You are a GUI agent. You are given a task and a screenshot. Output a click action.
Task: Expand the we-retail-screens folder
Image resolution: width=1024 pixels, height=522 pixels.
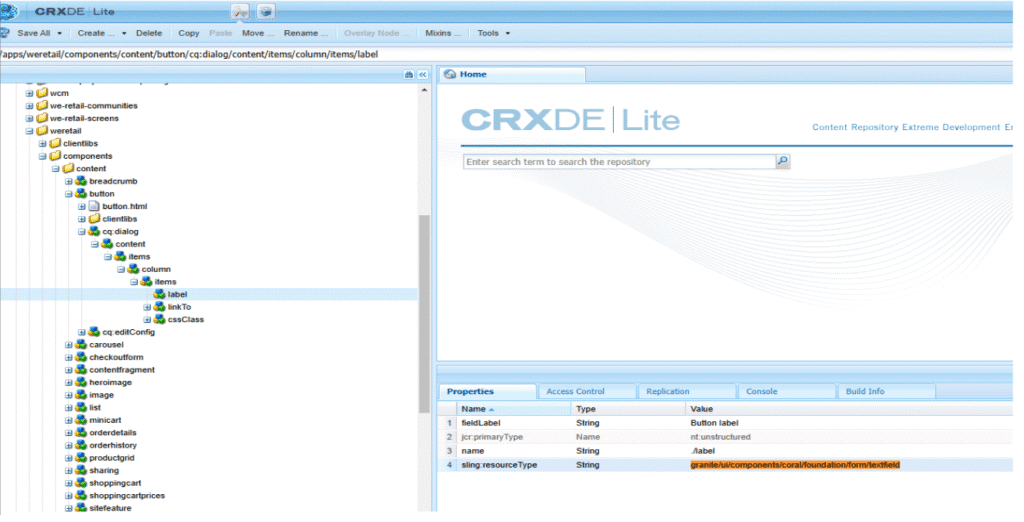point(29,118)
